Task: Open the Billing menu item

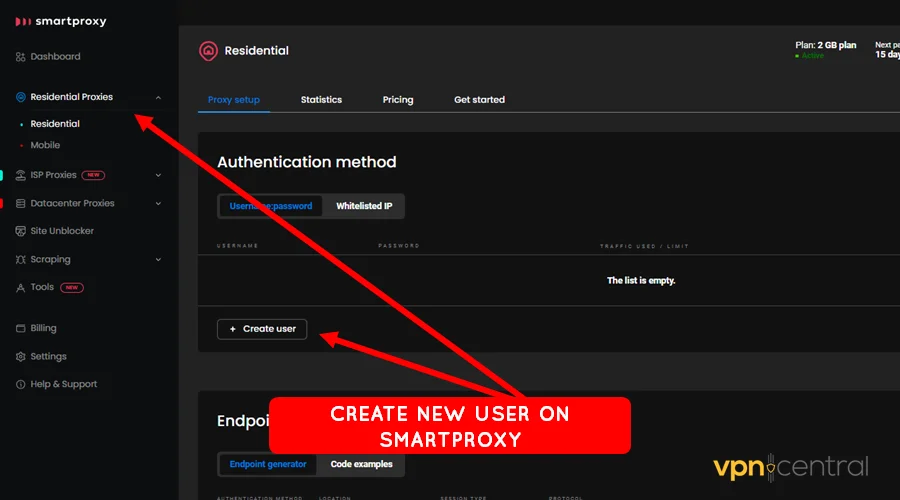Action: point(43,328)
